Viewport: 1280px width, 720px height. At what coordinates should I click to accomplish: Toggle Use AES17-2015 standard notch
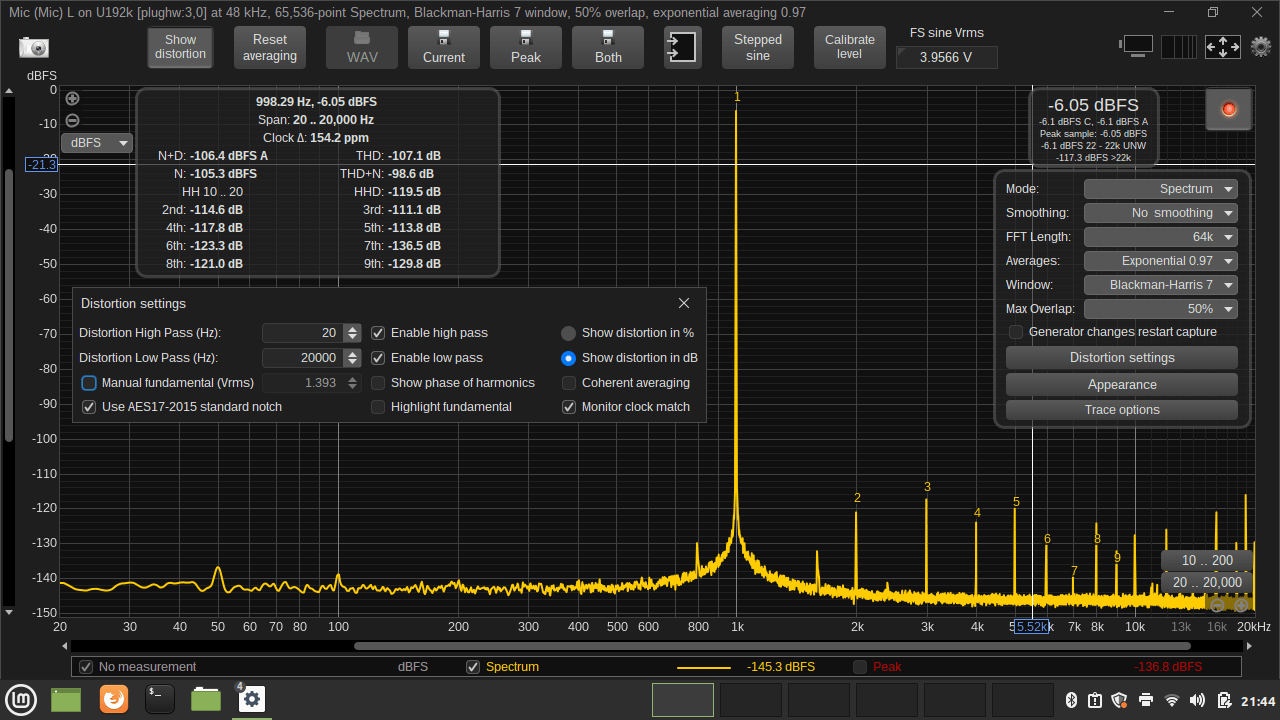89,407
